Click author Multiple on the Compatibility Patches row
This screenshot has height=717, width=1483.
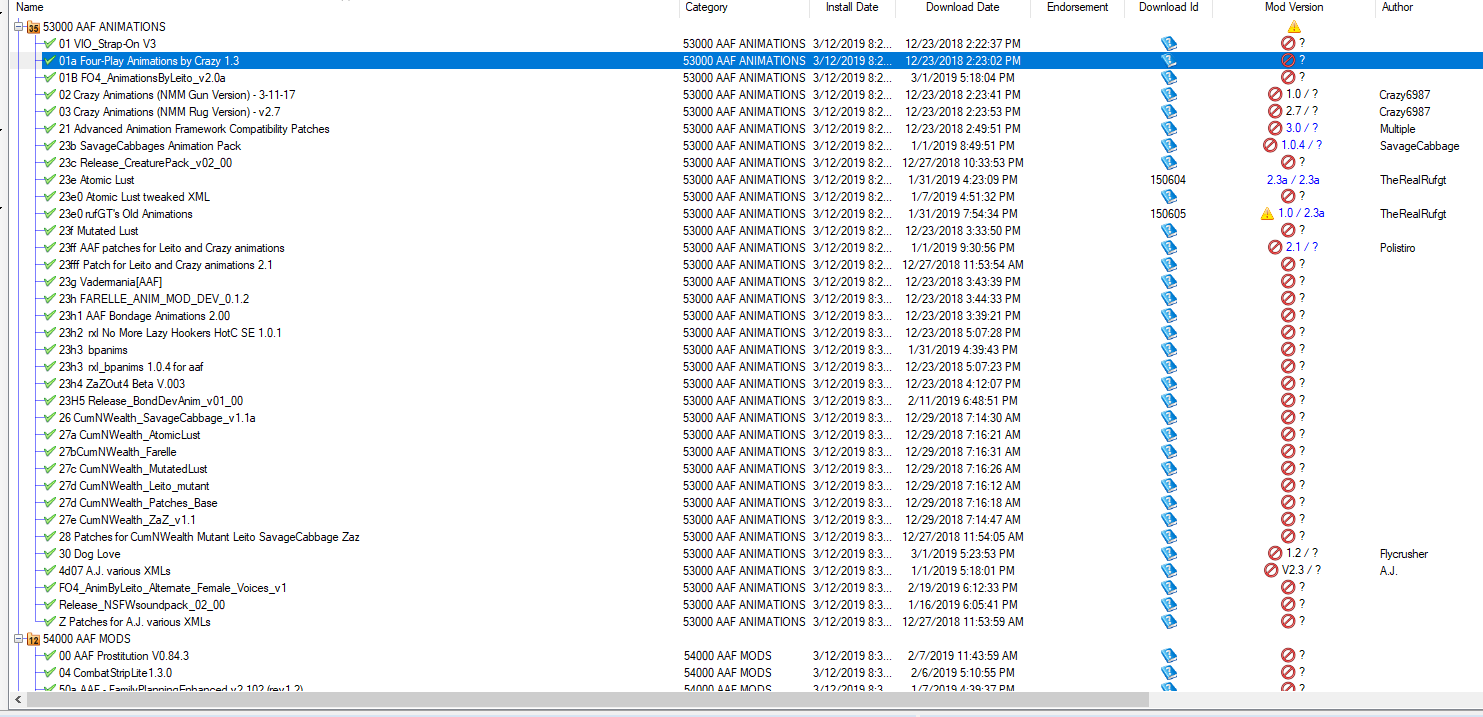click(1398, 129)
